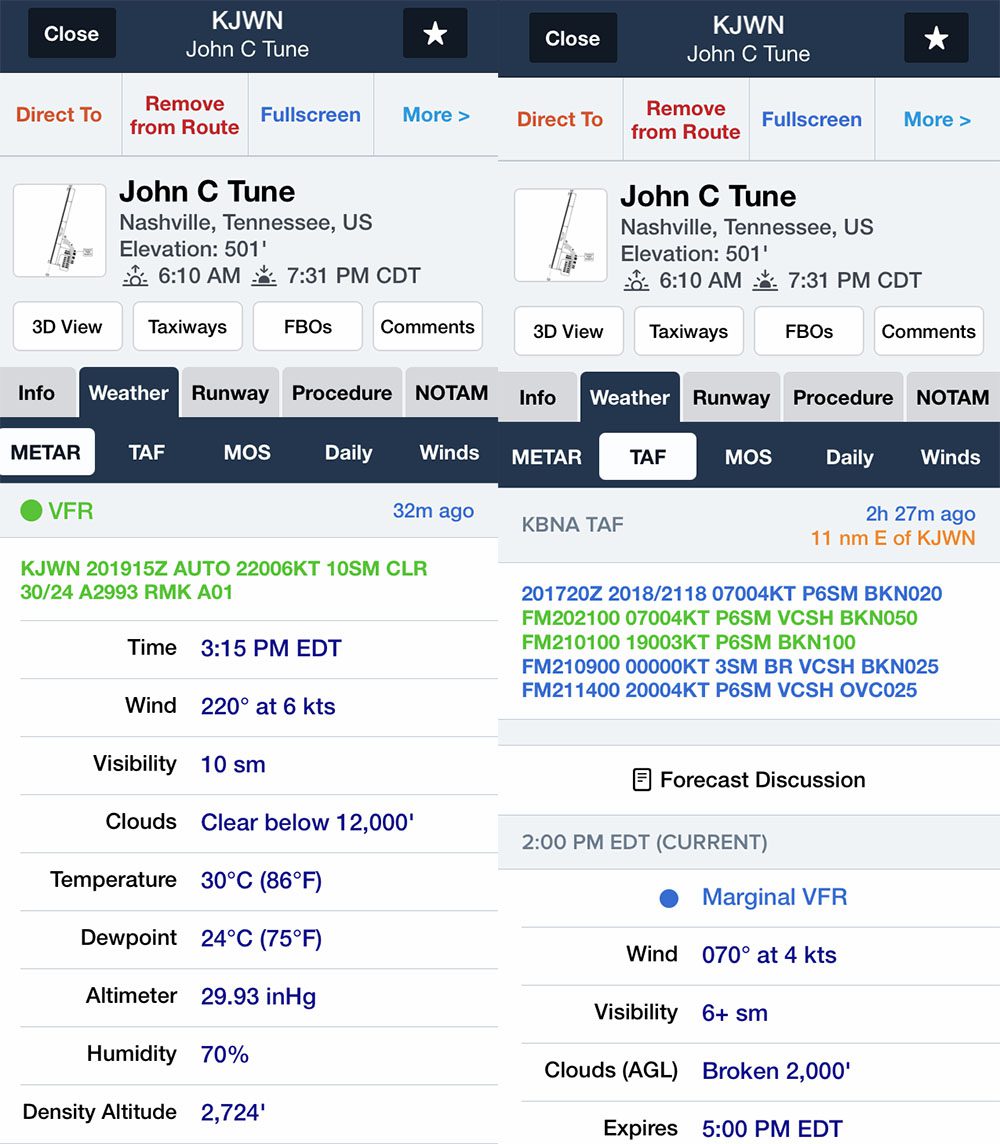1000x1144 pixels.
Task: Tap the sunset icon beside 7:31 PM in right panel
Action: (x=764, y=281)
